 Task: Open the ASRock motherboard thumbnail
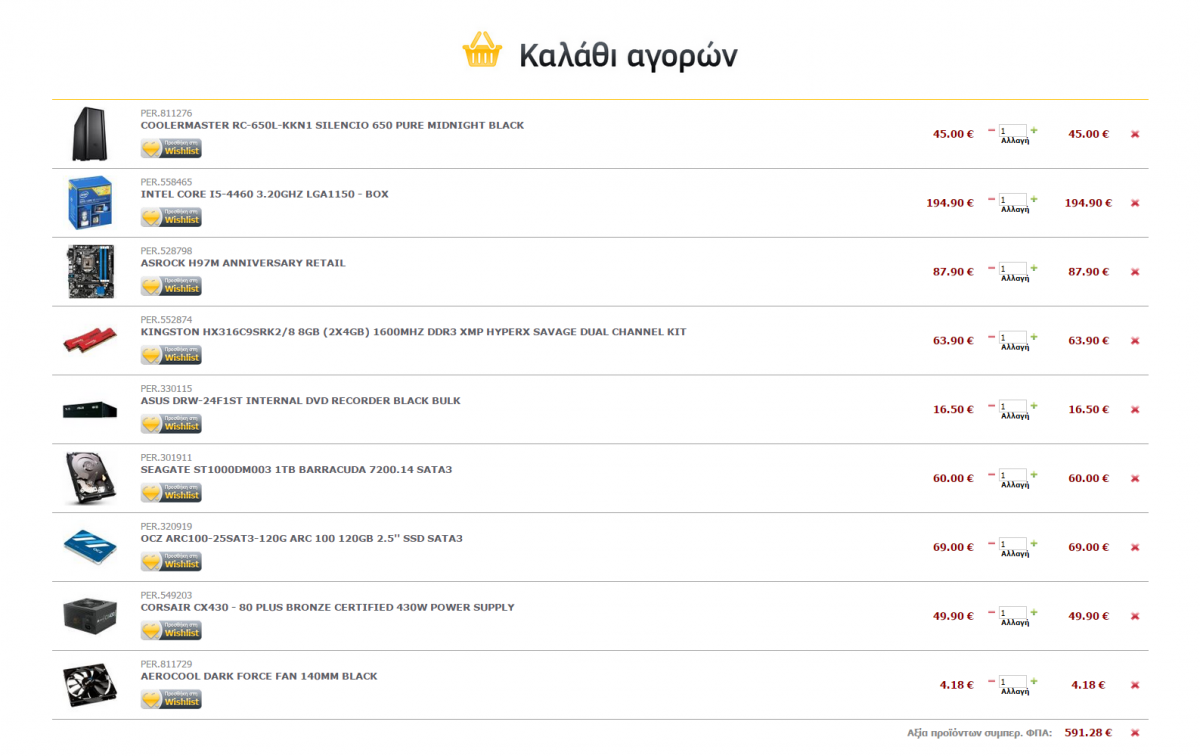pos(90,272)
